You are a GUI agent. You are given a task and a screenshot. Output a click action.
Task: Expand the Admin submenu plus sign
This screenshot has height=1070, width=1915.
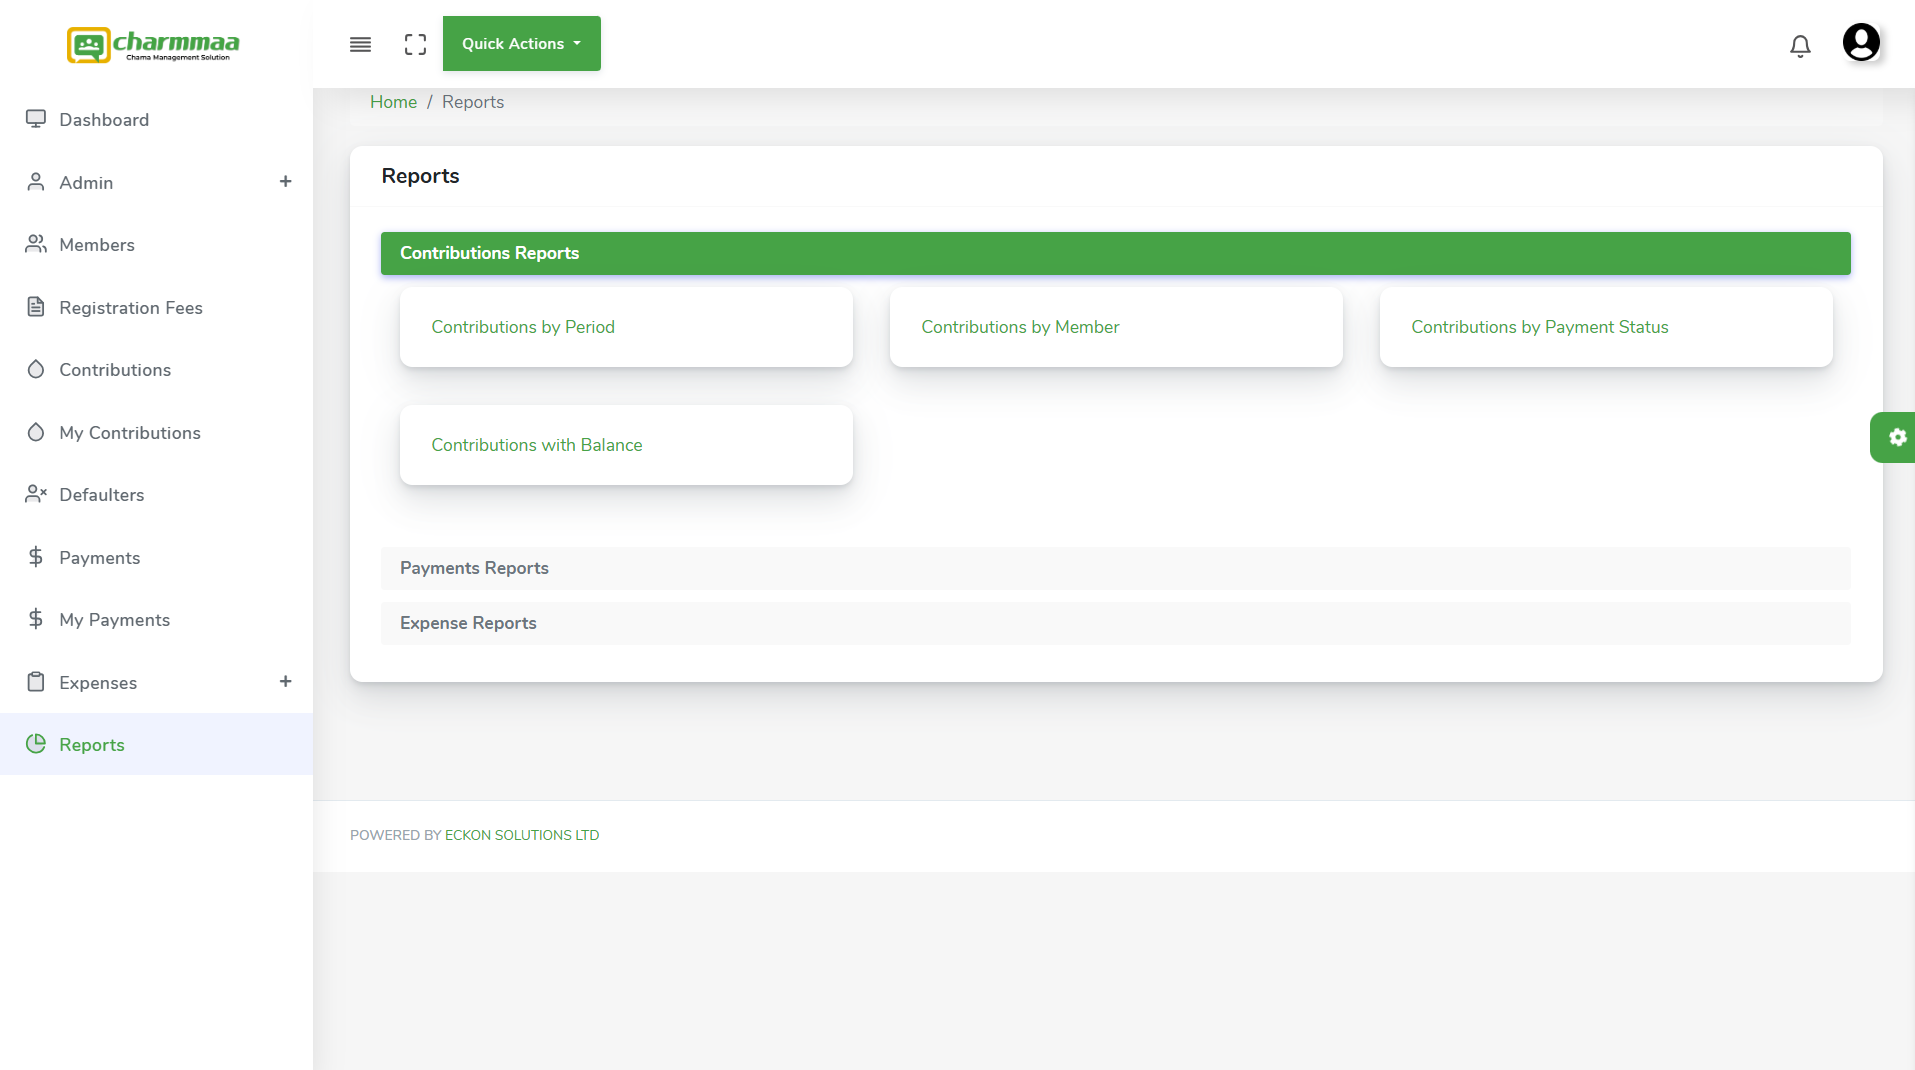[x=285, y=181]
